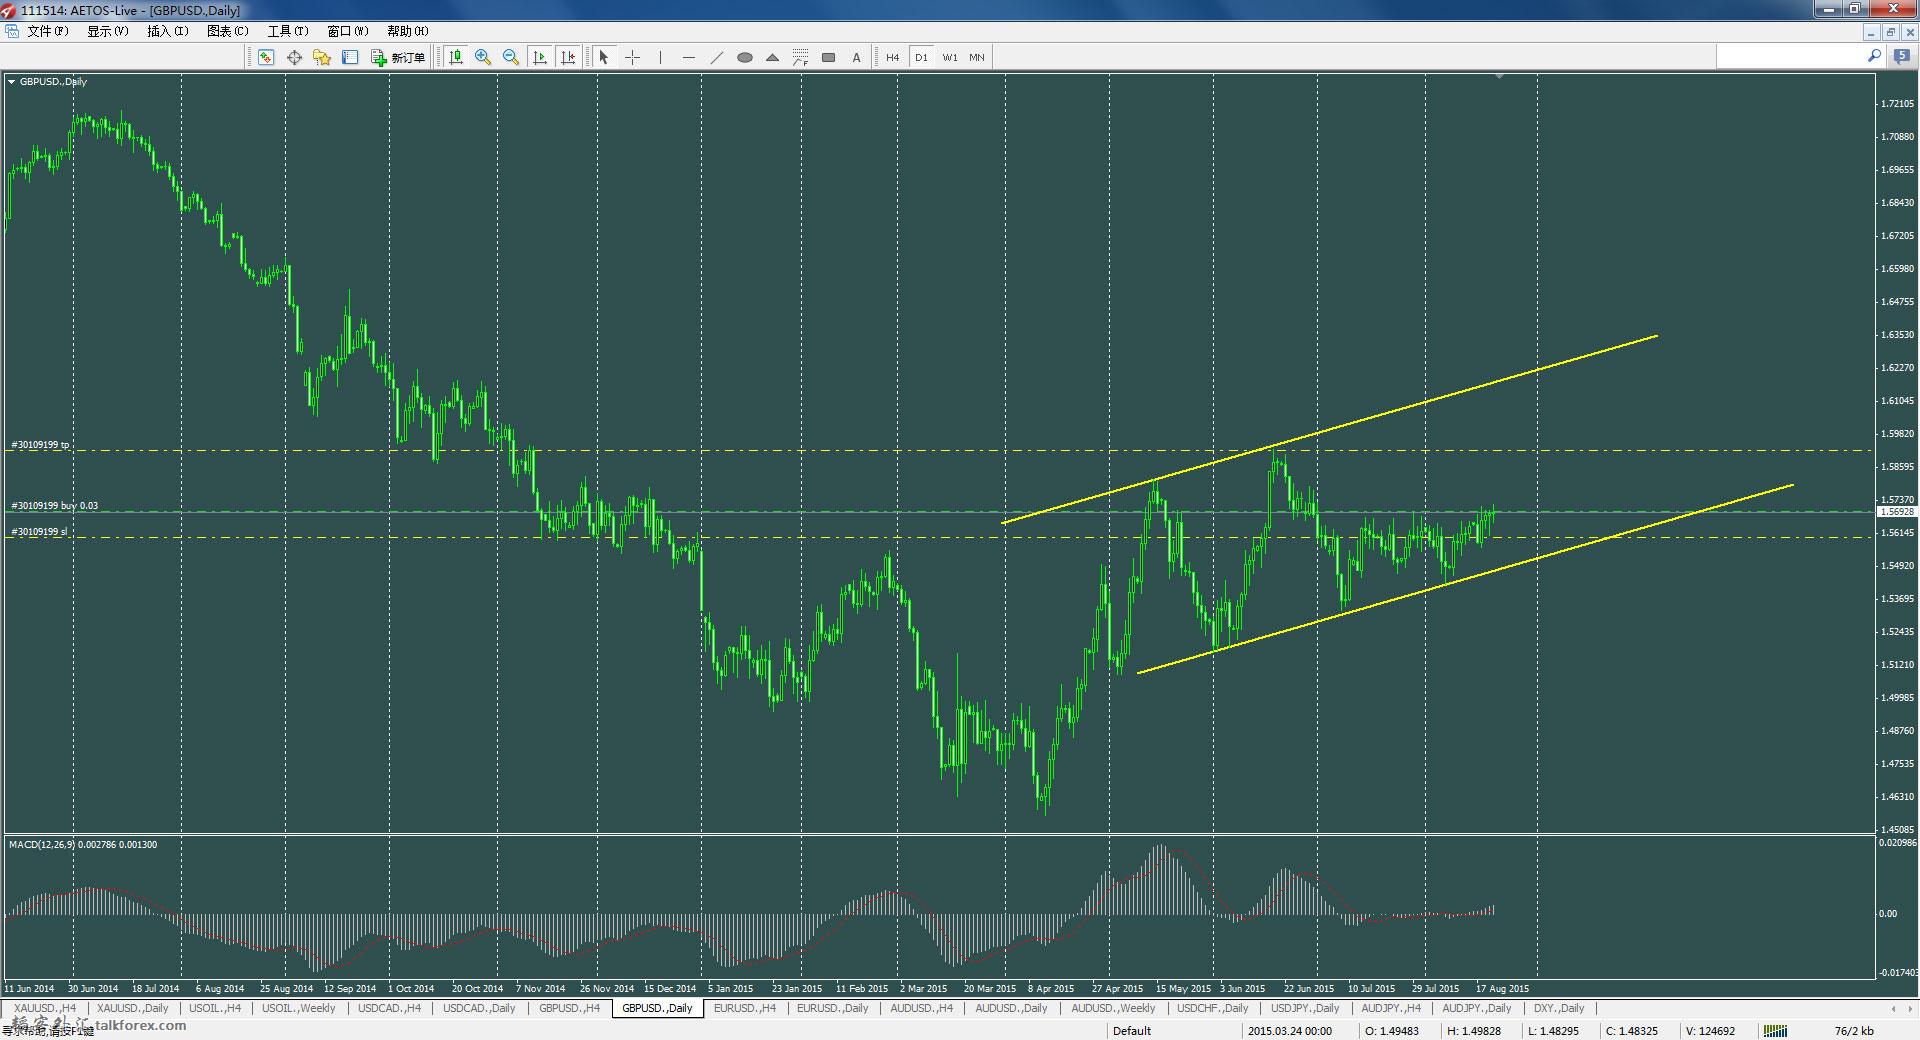The image size is (1920, 1040).
Task: Open the 帮助(H) menu
Action: pos(408,31)
